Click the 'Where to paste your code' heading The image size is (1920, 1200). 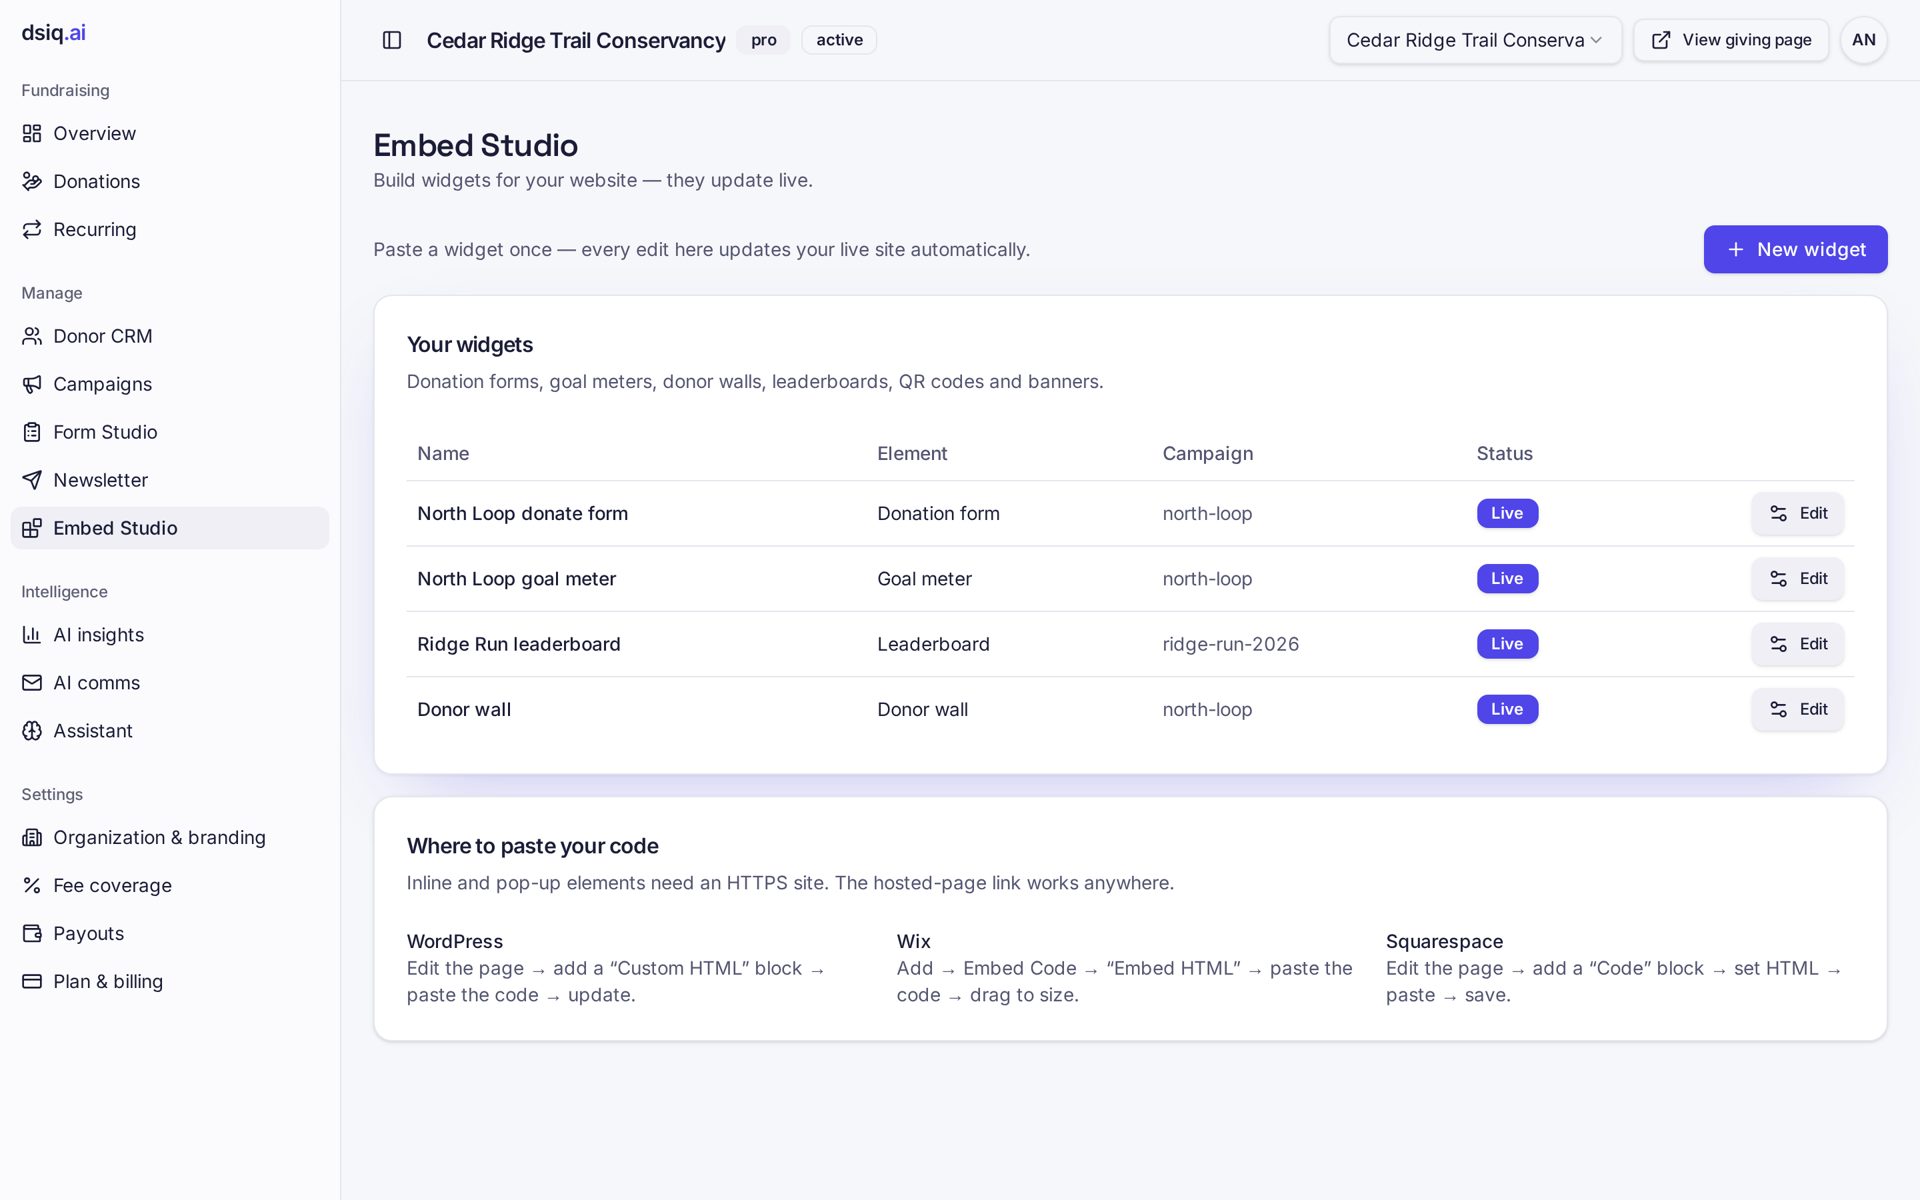(x=532, y=846)
